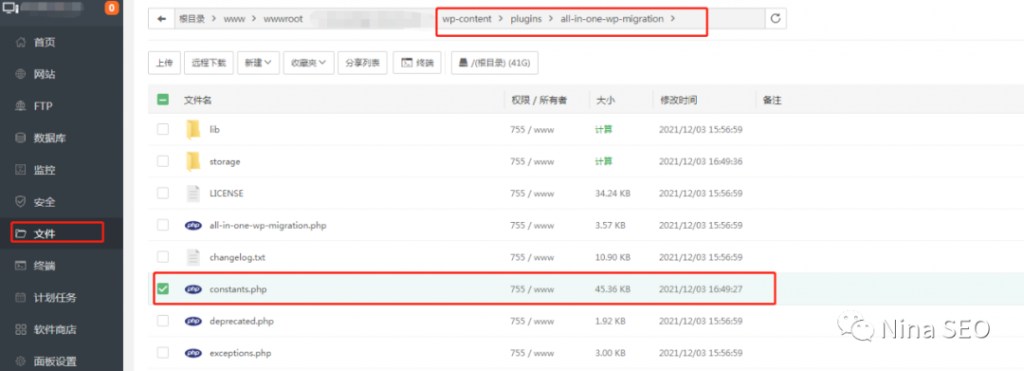Click the changelog.txt document icon
Image resolution: width=1024 pixels, height=371 pixels.
[193, 257]
